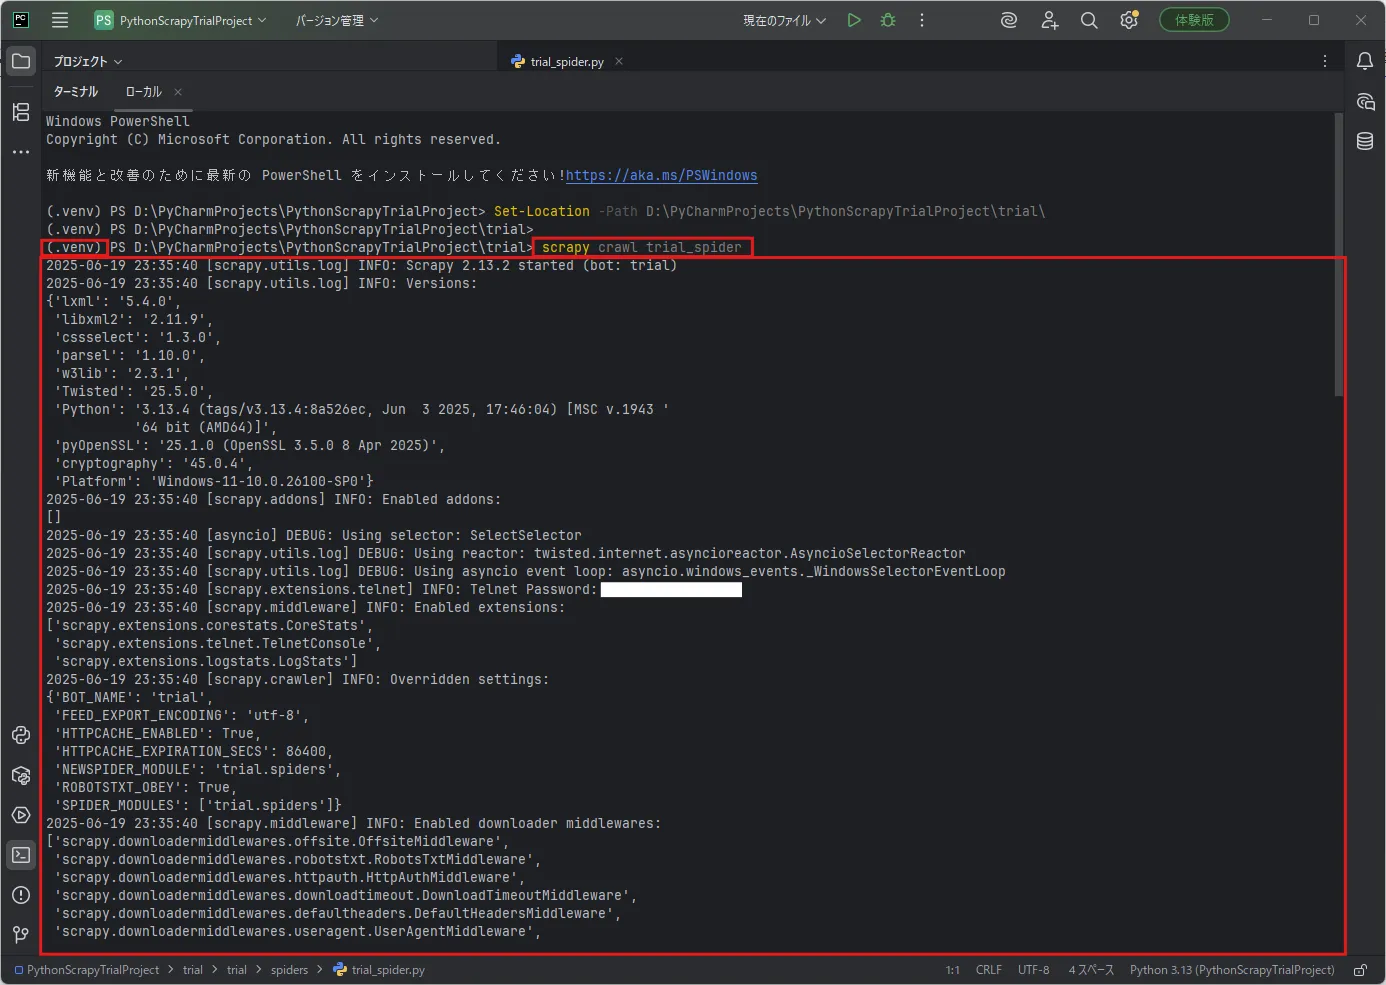Open the IDE settings gear icon

click(x=1129, y=20)
